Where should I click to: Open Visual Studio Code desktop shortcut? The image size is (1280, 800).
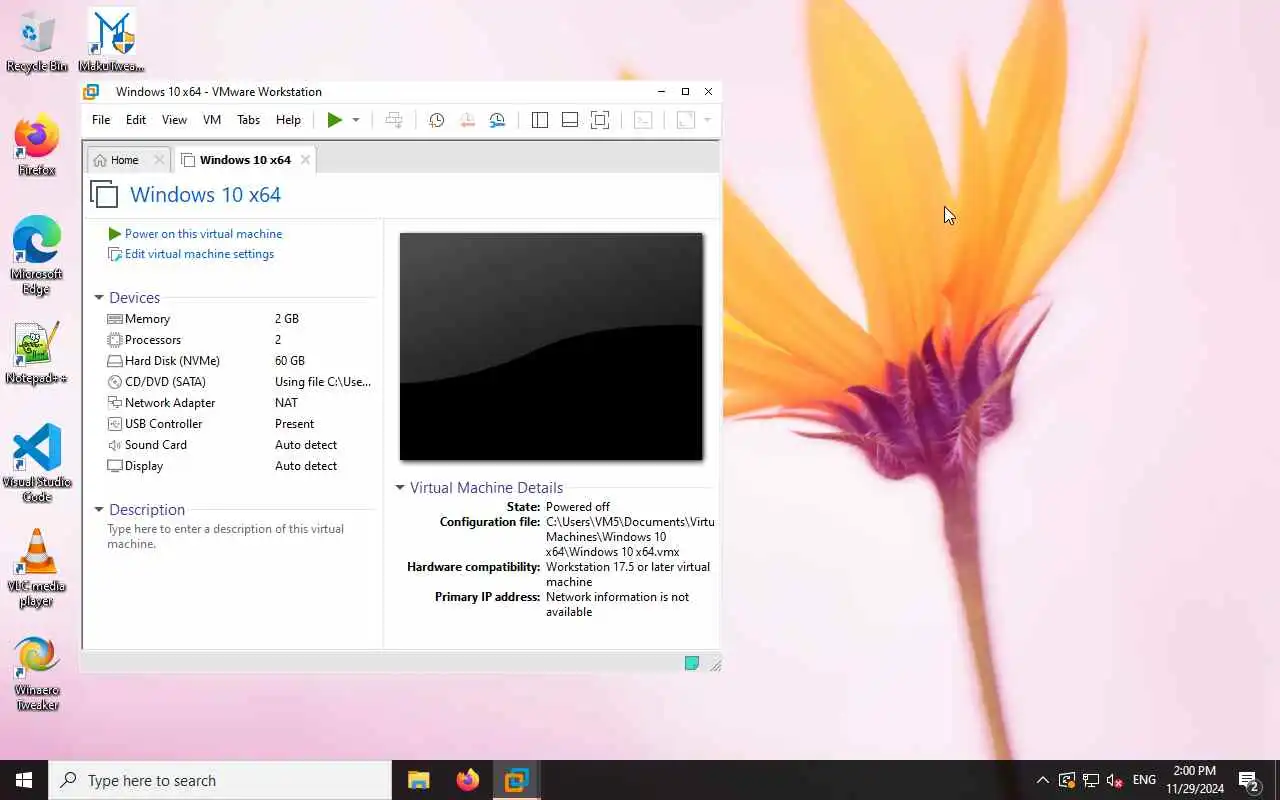click(x=37, y=463)
